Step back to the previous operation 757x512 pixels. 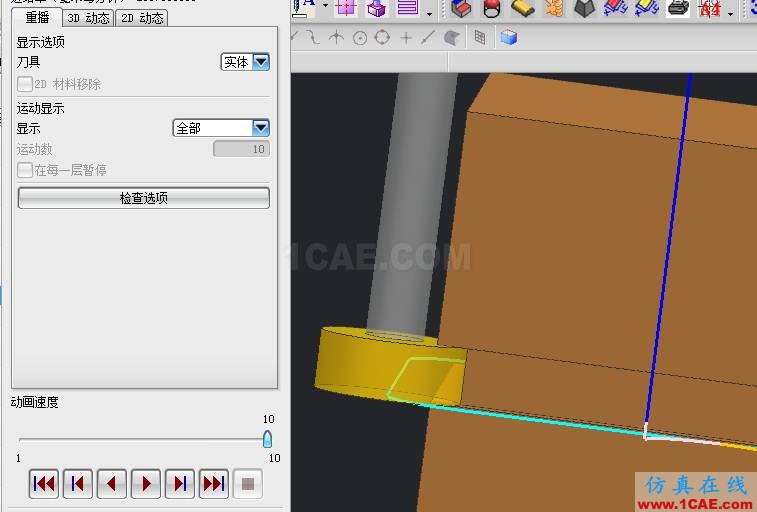tap(78, 484)
